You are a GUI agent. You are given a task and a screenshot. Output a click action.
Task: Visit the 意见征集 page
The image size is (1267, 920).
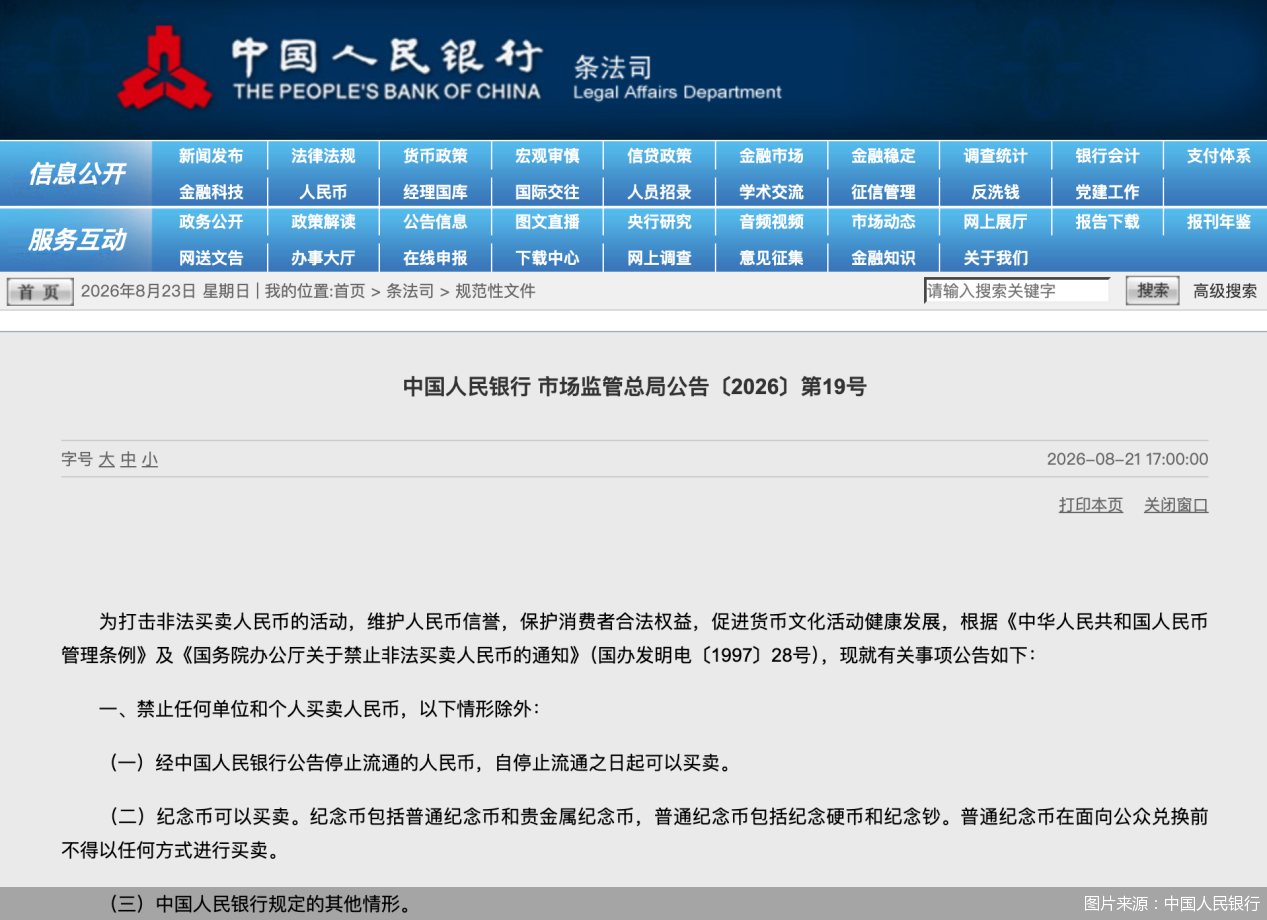click(771, 258)
